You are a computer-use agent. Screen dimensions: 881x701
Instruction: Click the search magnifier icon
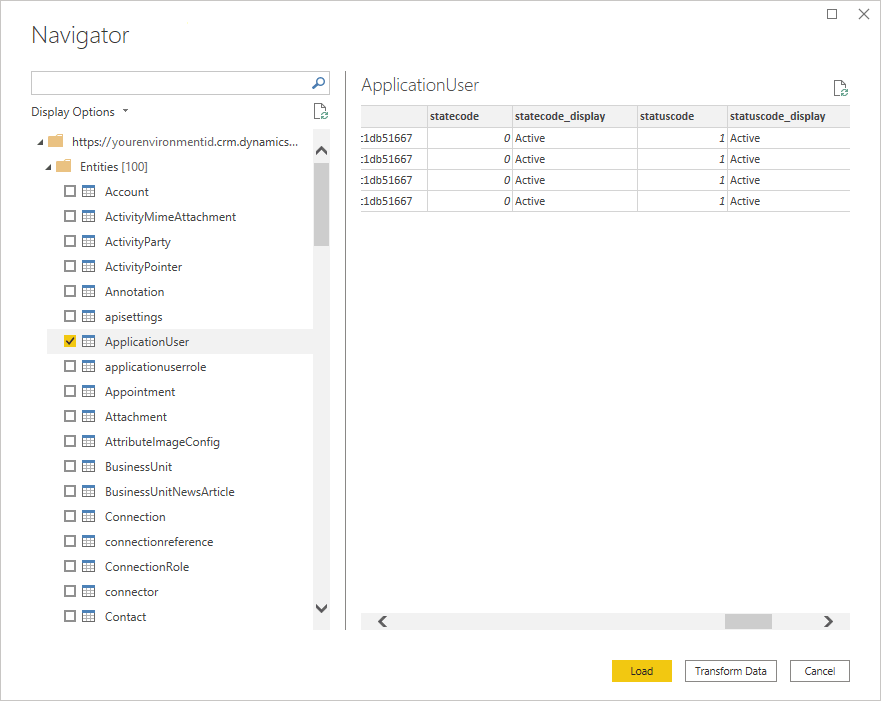[x=319, y=83]
